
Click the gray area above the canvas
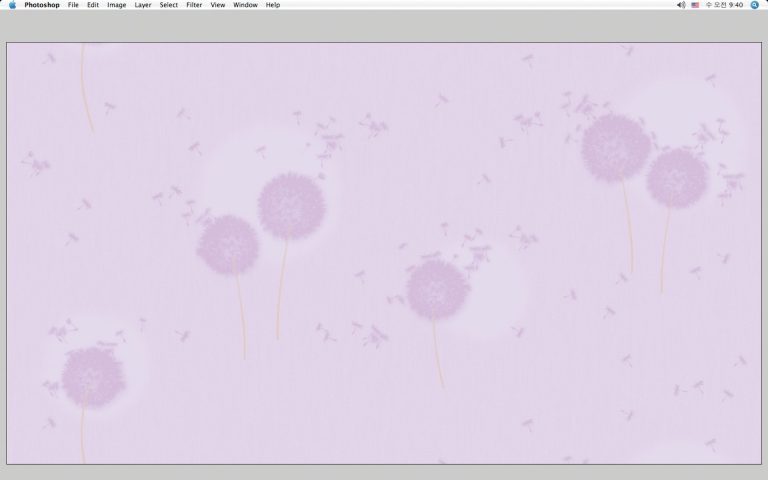tap(384, 26)
